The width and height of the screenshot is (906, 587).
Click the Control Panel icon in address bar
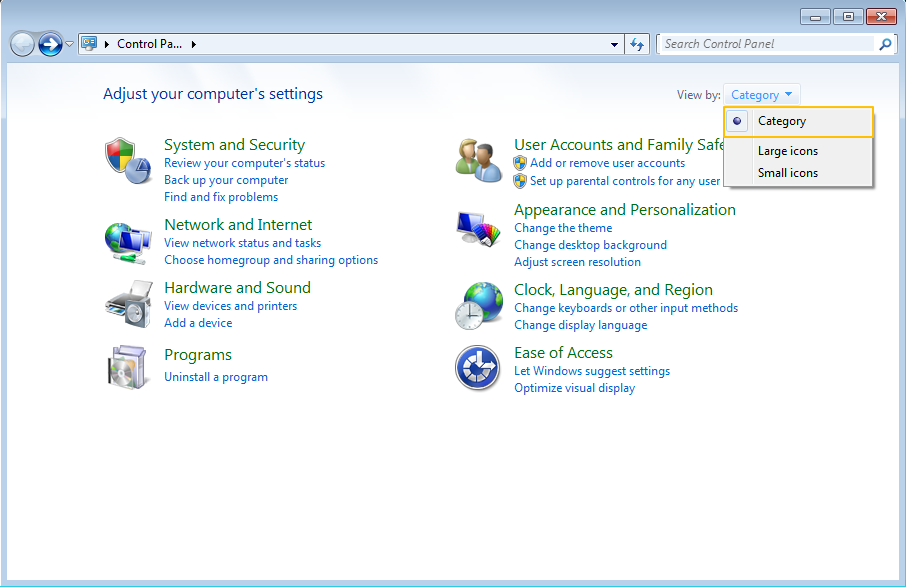click(x=89, y=43)
